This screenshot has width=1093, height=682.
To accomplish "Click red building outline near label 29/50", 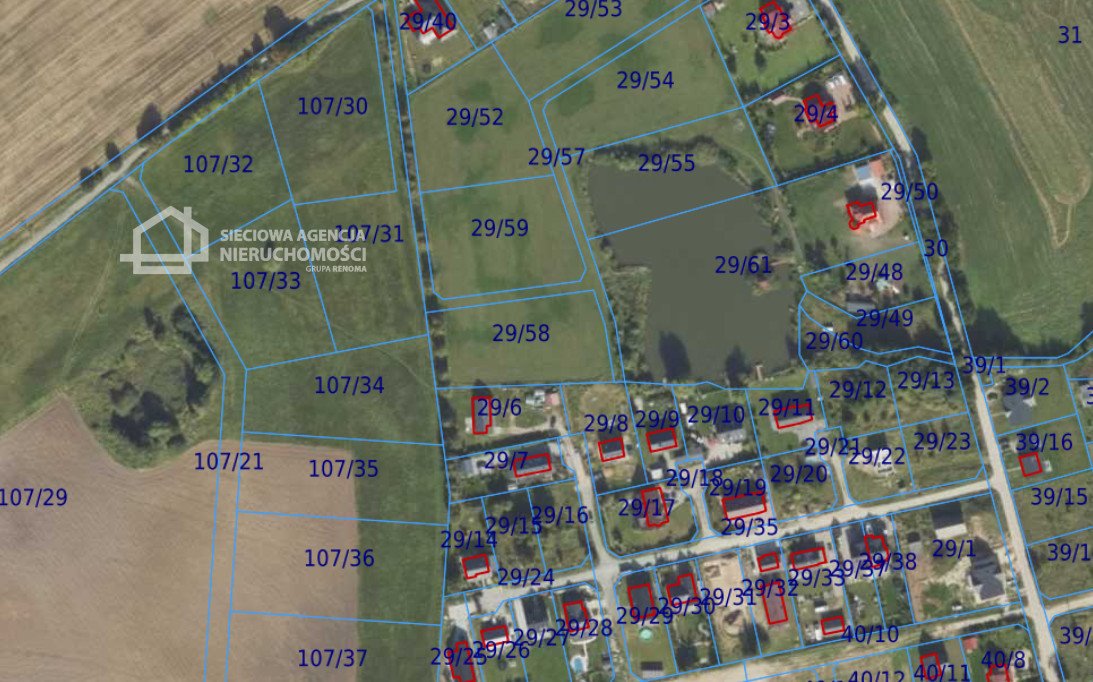I will (862, 213).
